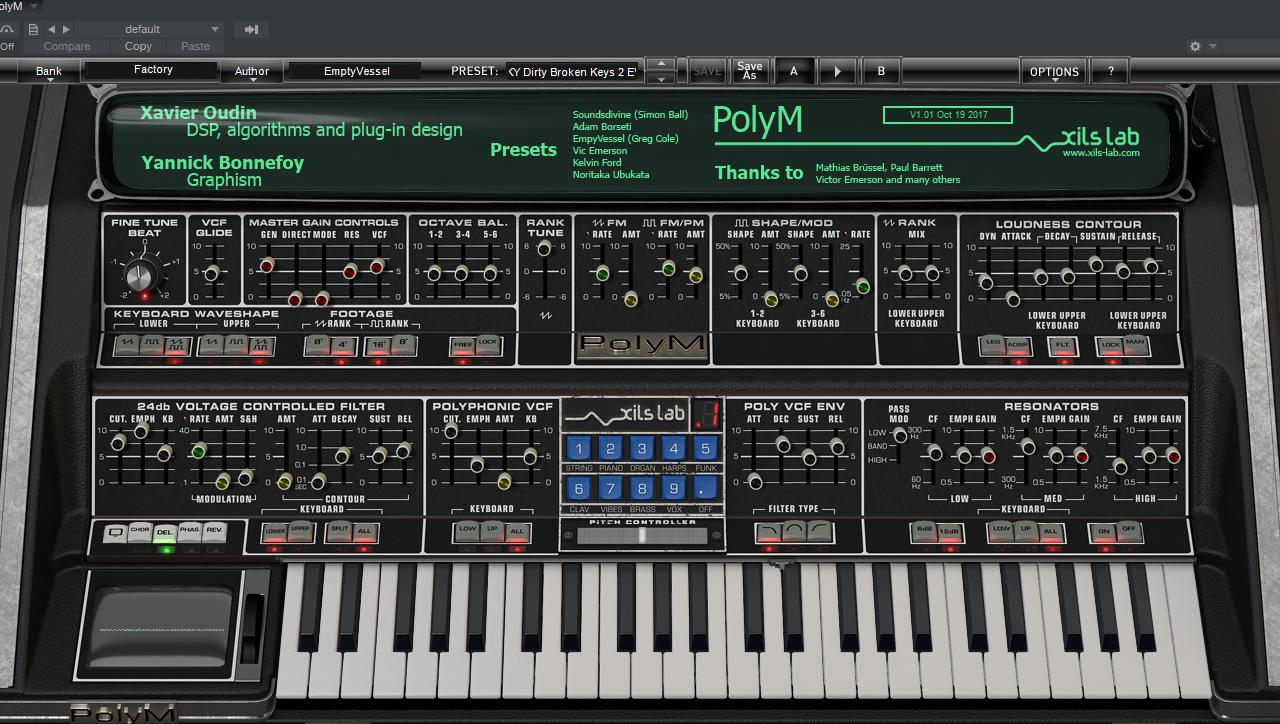Click the numeric preset digit display
This screenshot has width=1280, height=724.
click(x=707, y=413)
